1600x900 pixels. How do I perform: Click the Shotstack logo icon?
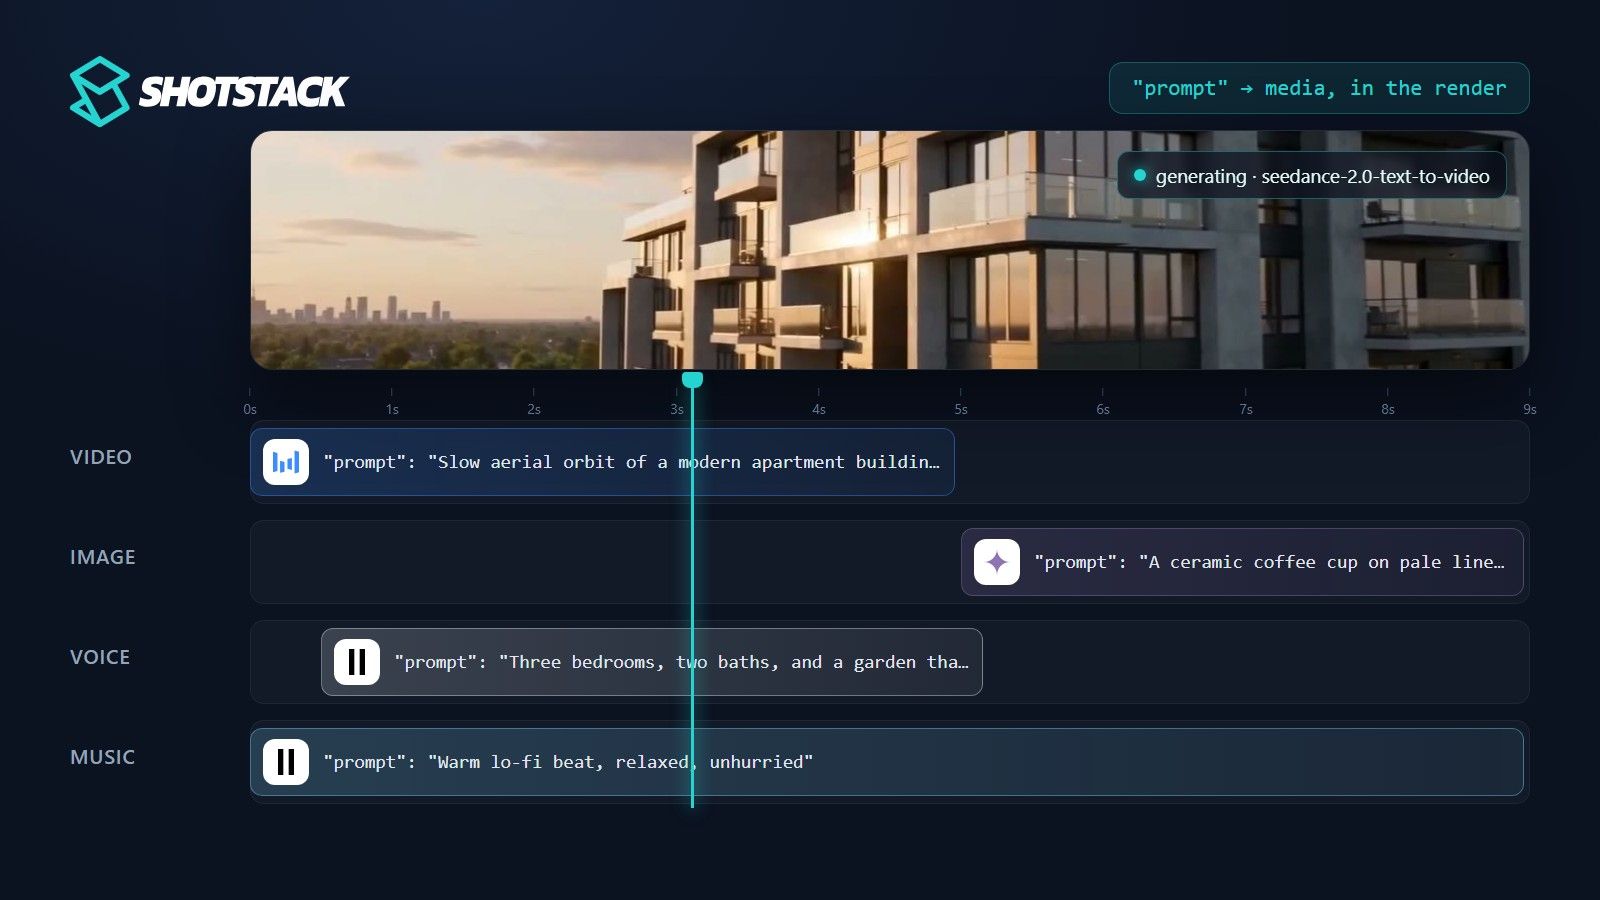tap(99, 91)
